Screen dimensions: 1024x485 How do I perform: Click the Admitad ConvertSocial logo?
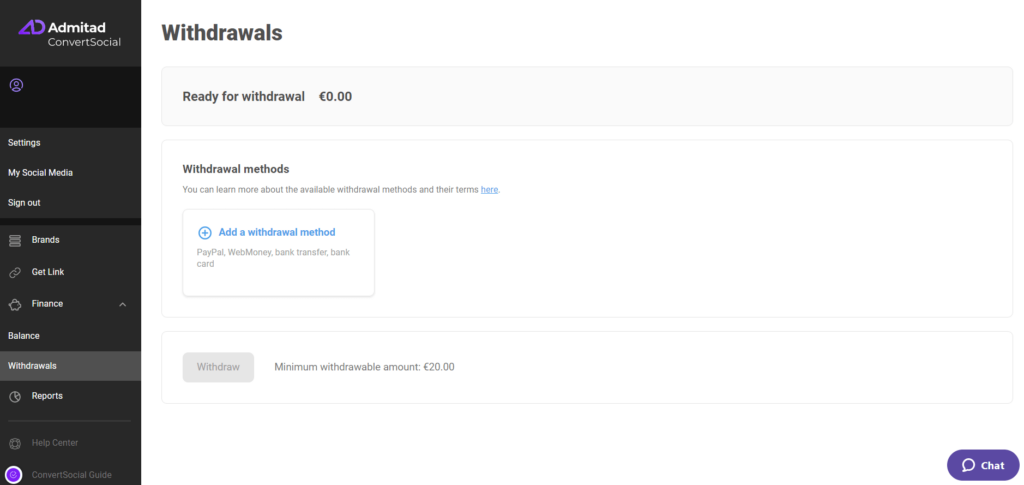coord(69,34)
